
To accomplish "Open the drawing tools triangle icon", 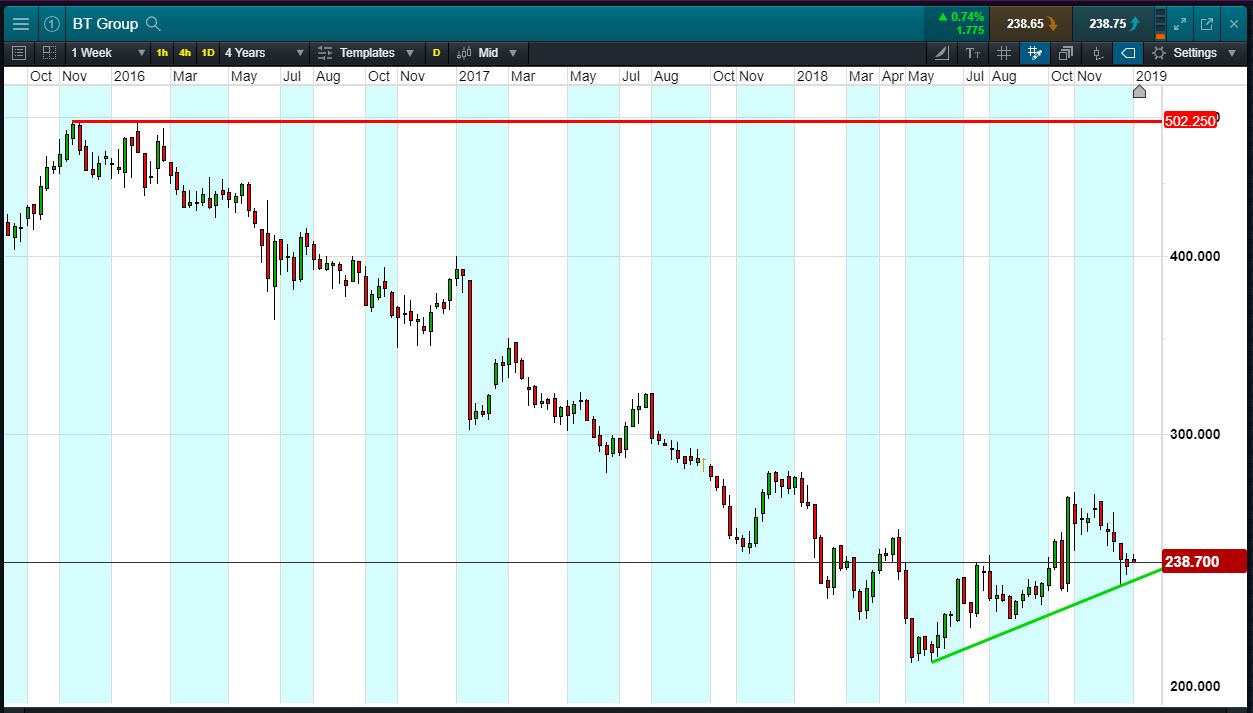I will (941, 53).
